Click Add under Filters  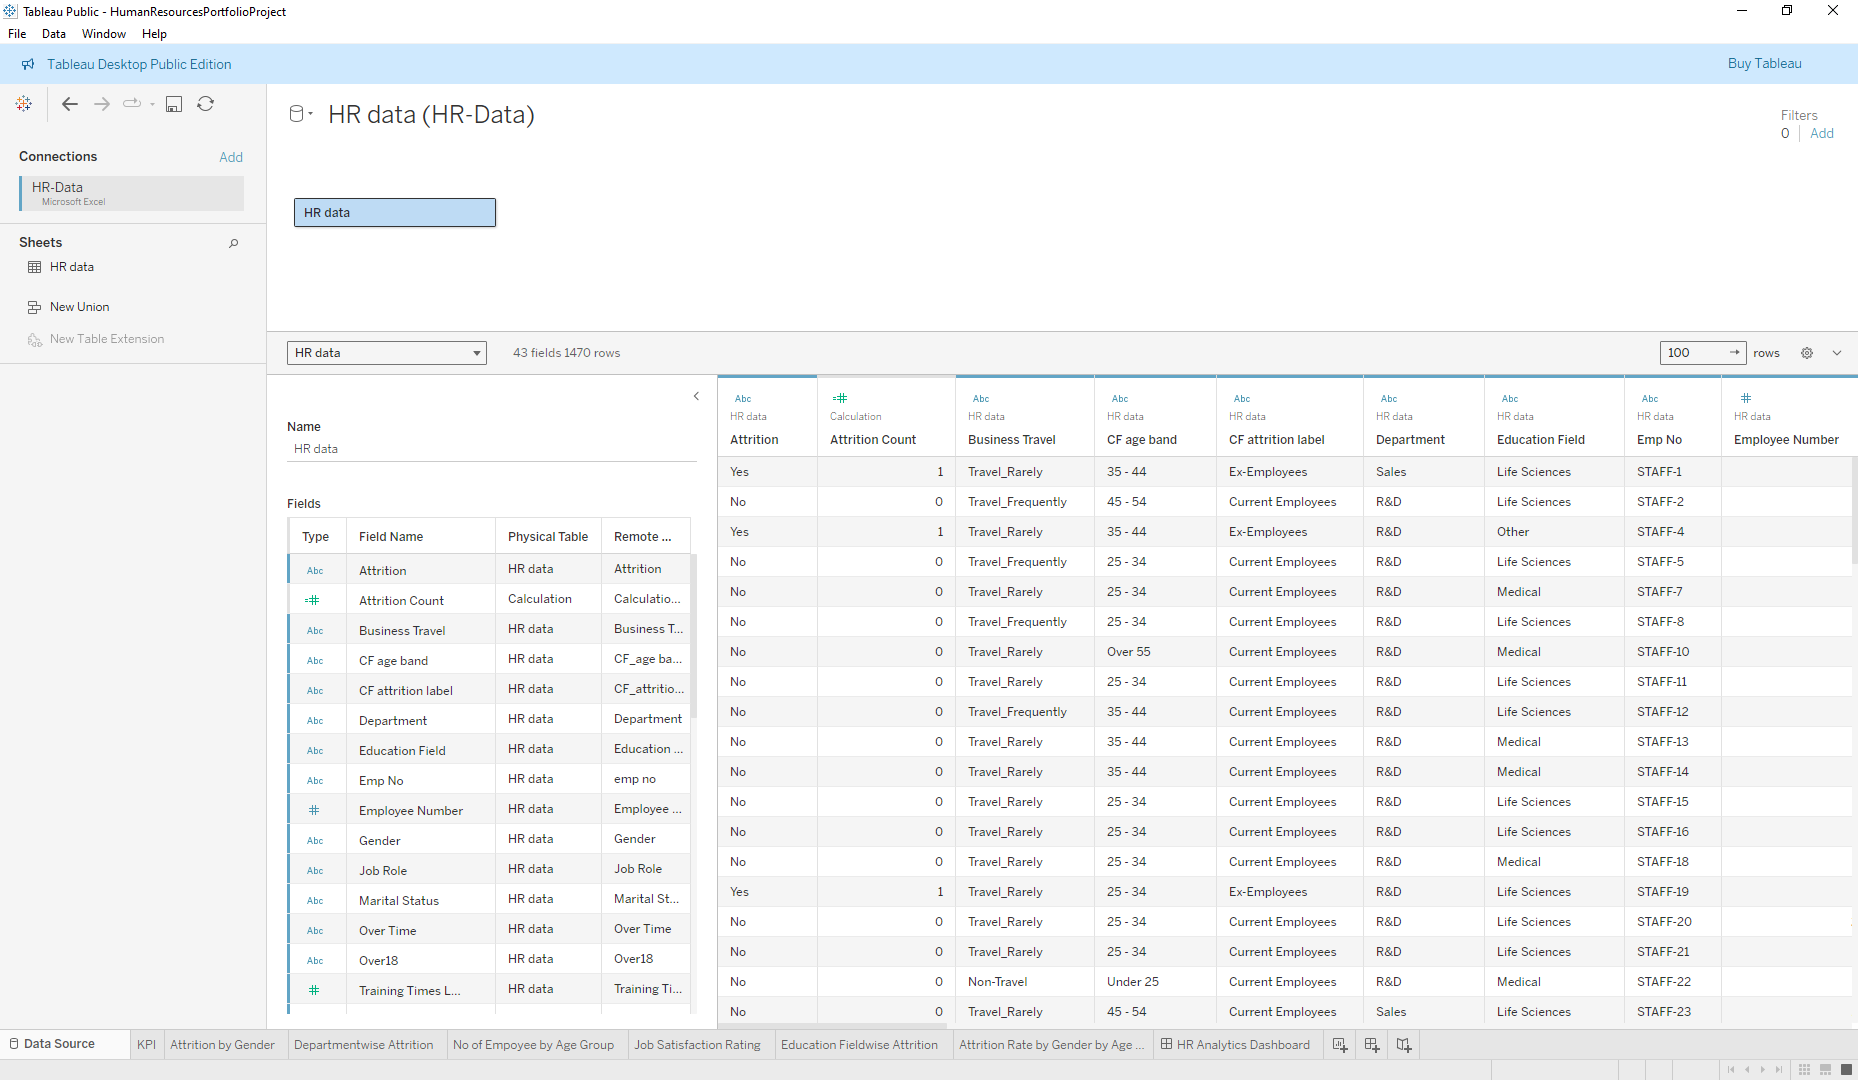[x=1821, y=133]
